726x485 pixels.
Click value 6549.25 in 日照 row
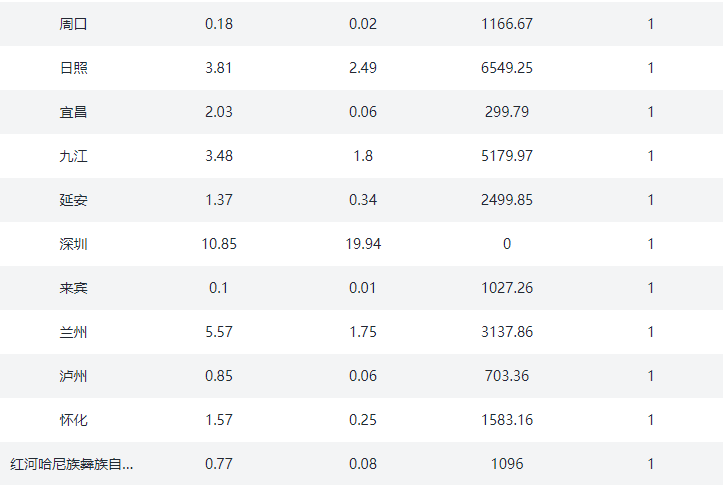tap(507, 68)
